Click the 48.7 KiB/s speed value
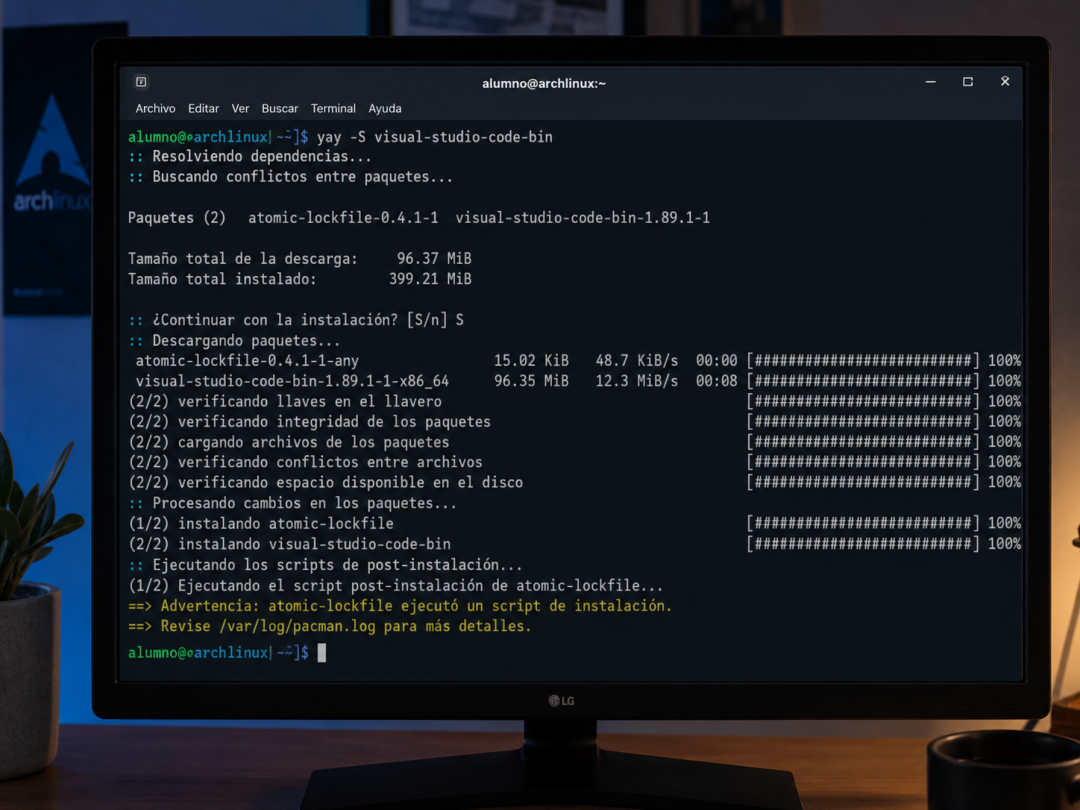The height and width of the screenshot is (810, 1080). point(636,360)
